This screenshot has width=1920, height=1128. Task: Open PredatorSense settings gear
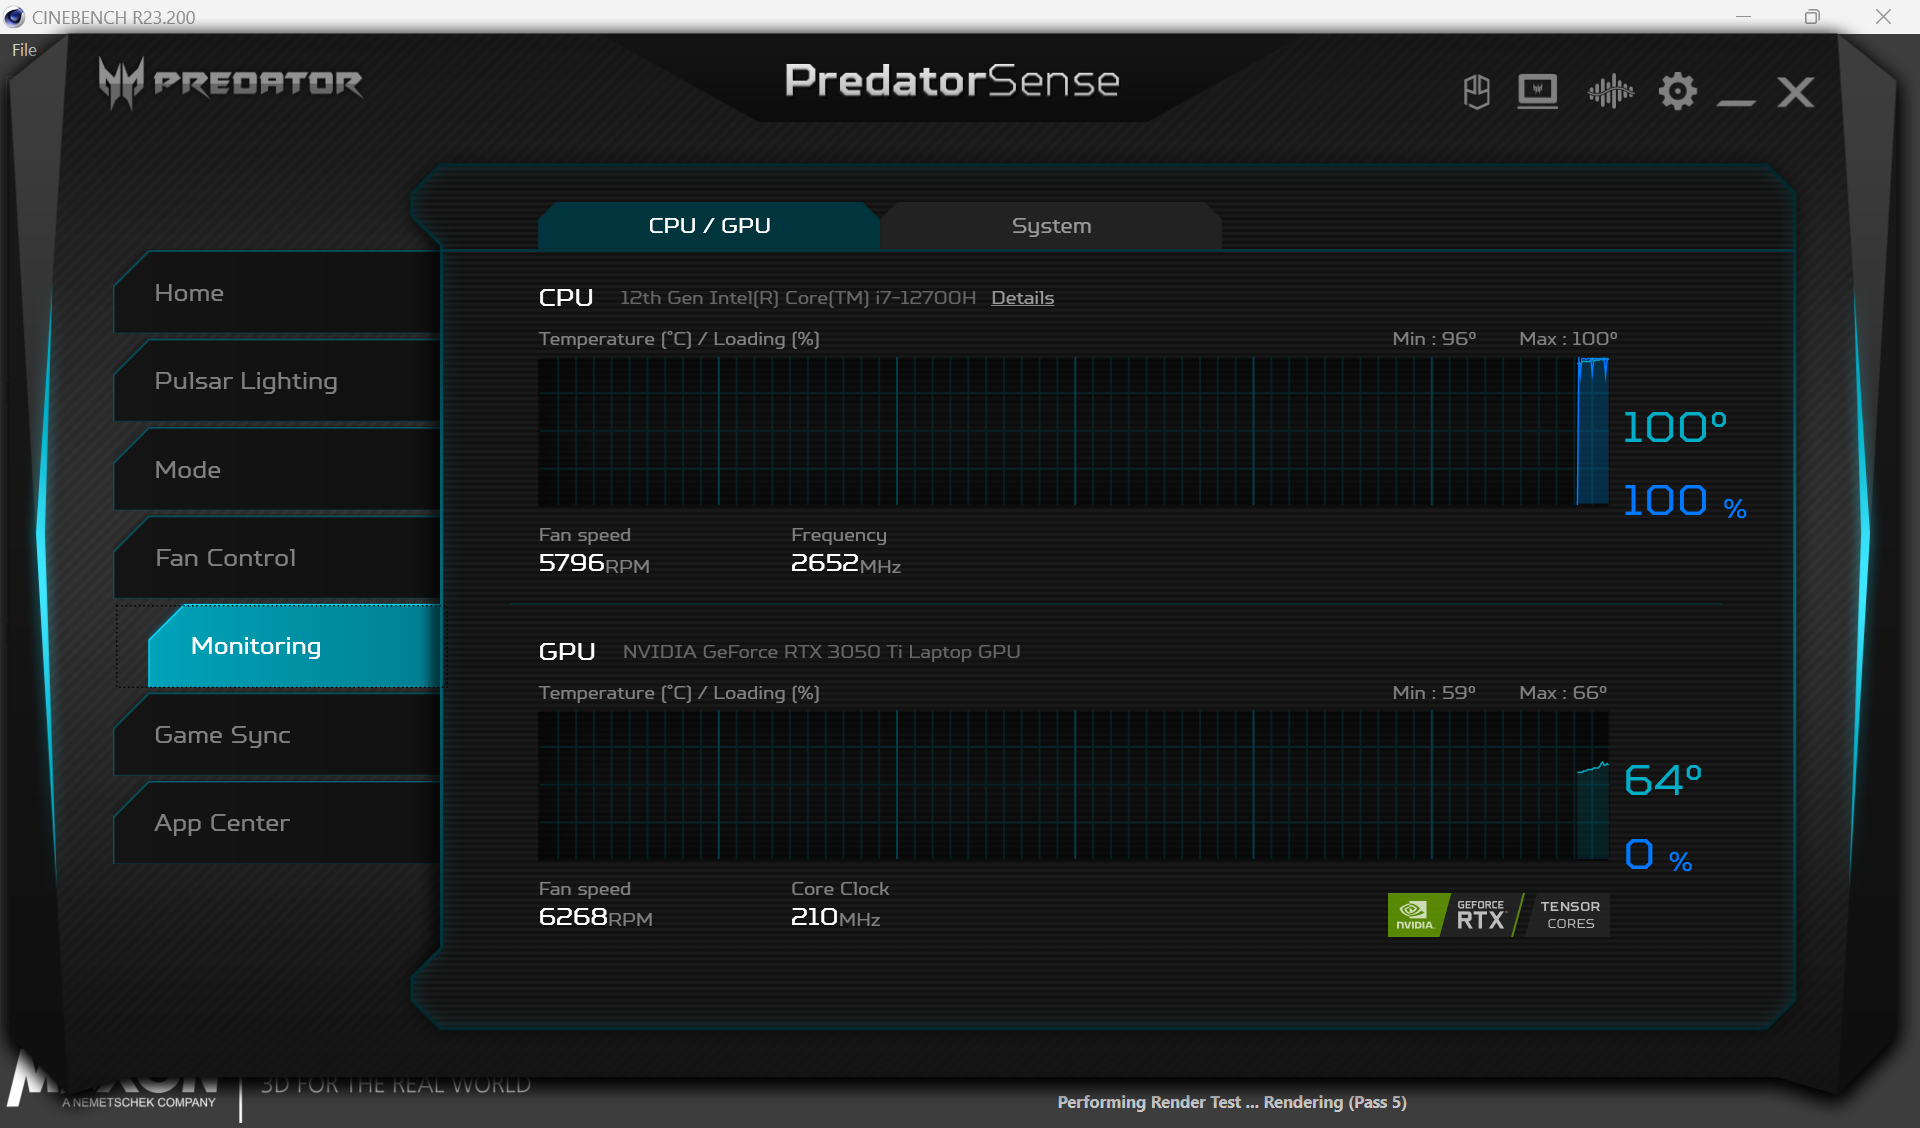[x=1678, y=92]
